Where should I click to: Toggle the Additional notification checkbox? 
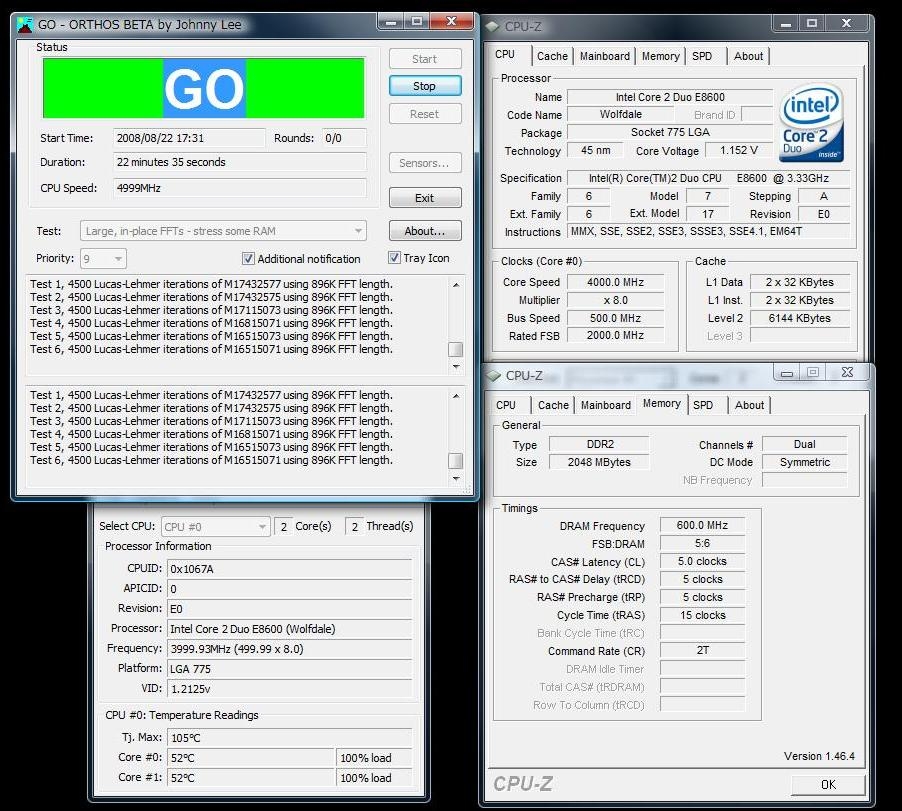(x=249, y=259)
